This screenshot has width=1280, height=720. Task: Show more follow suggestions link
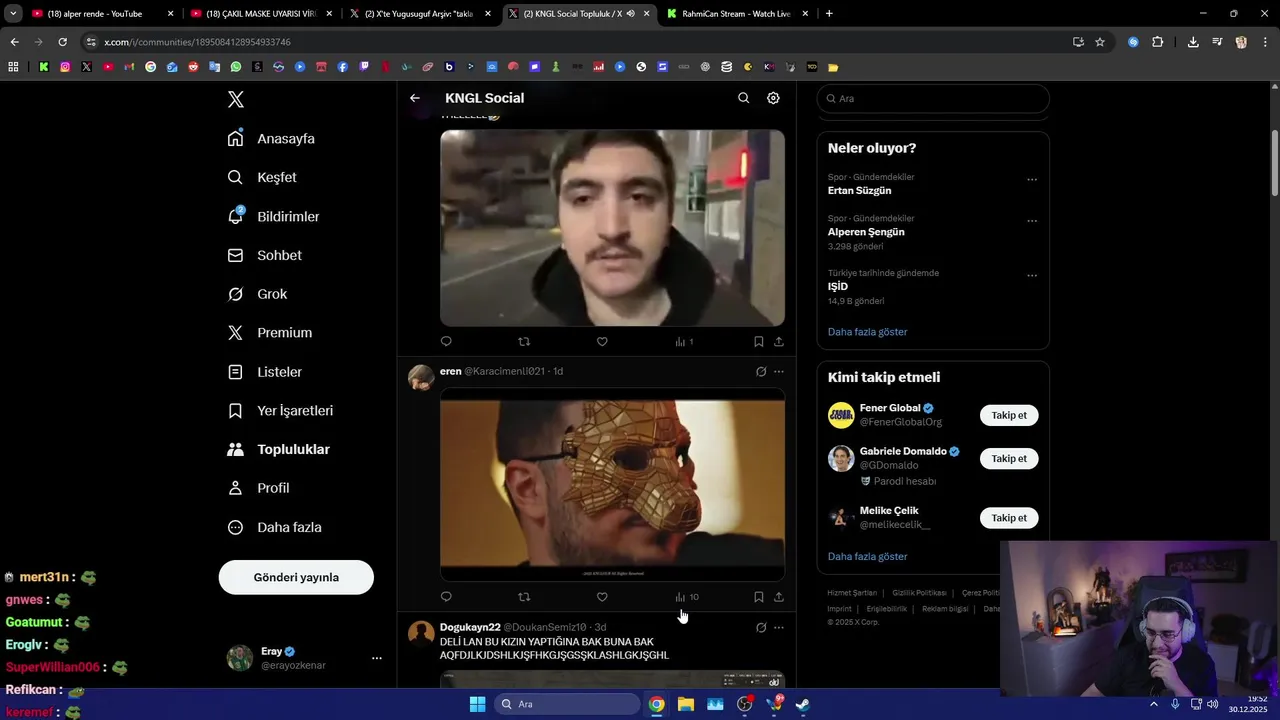(868, 556)
